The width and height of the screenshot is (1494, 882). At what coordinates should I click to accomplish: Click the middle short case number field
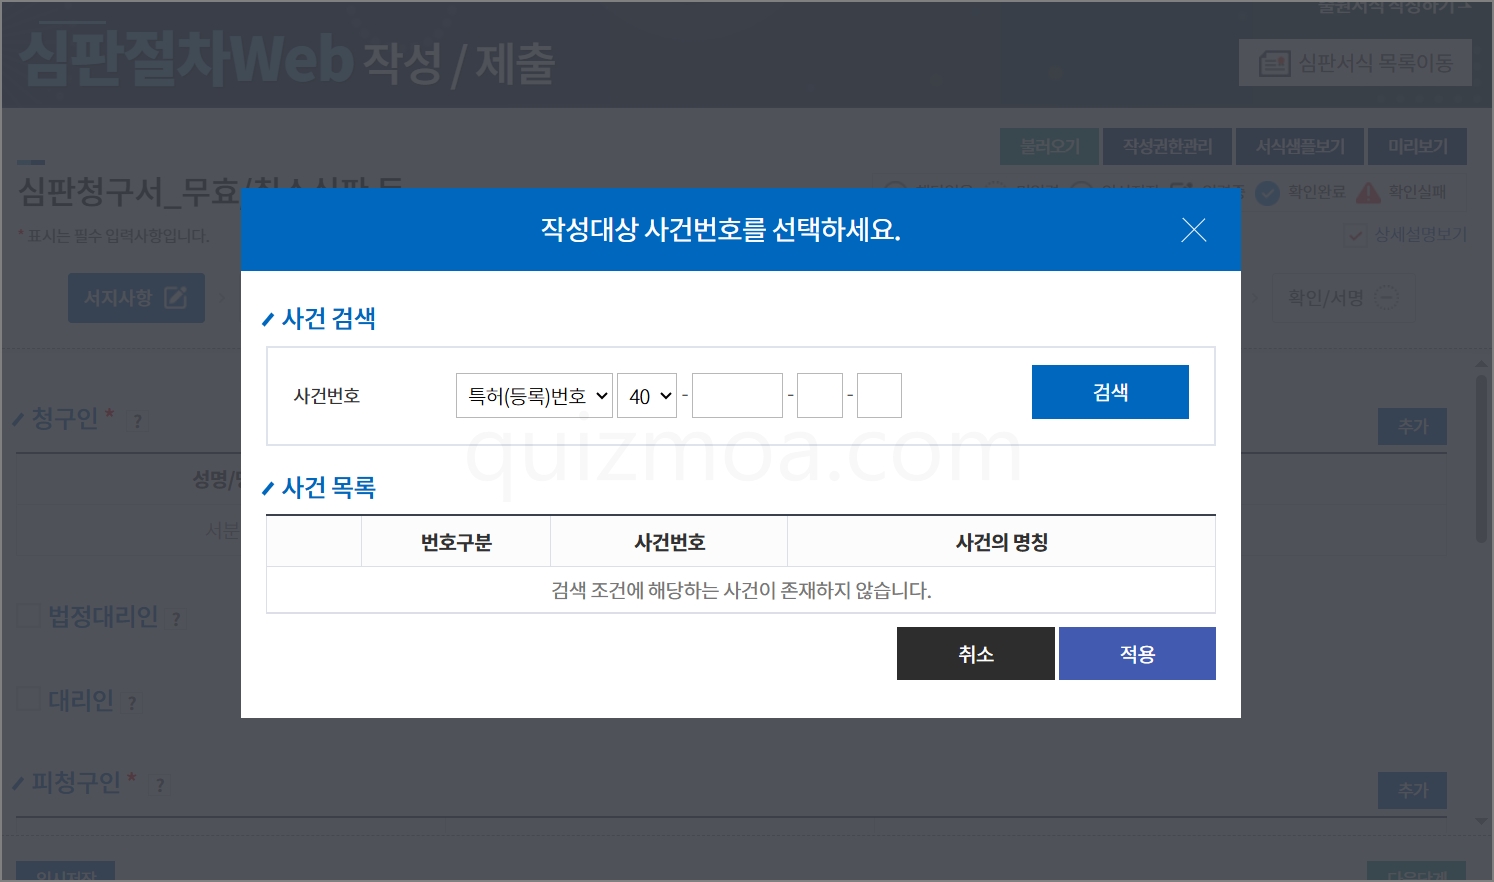820,396
